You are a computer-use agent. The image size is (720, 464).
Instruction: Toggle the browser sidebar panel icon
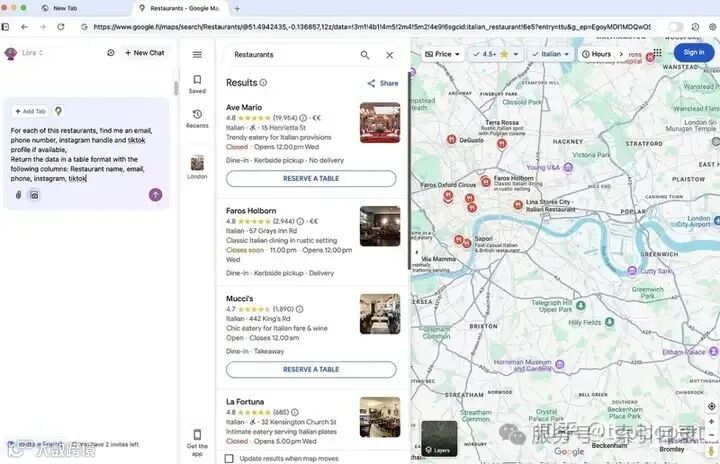click(x=5, y=27)
